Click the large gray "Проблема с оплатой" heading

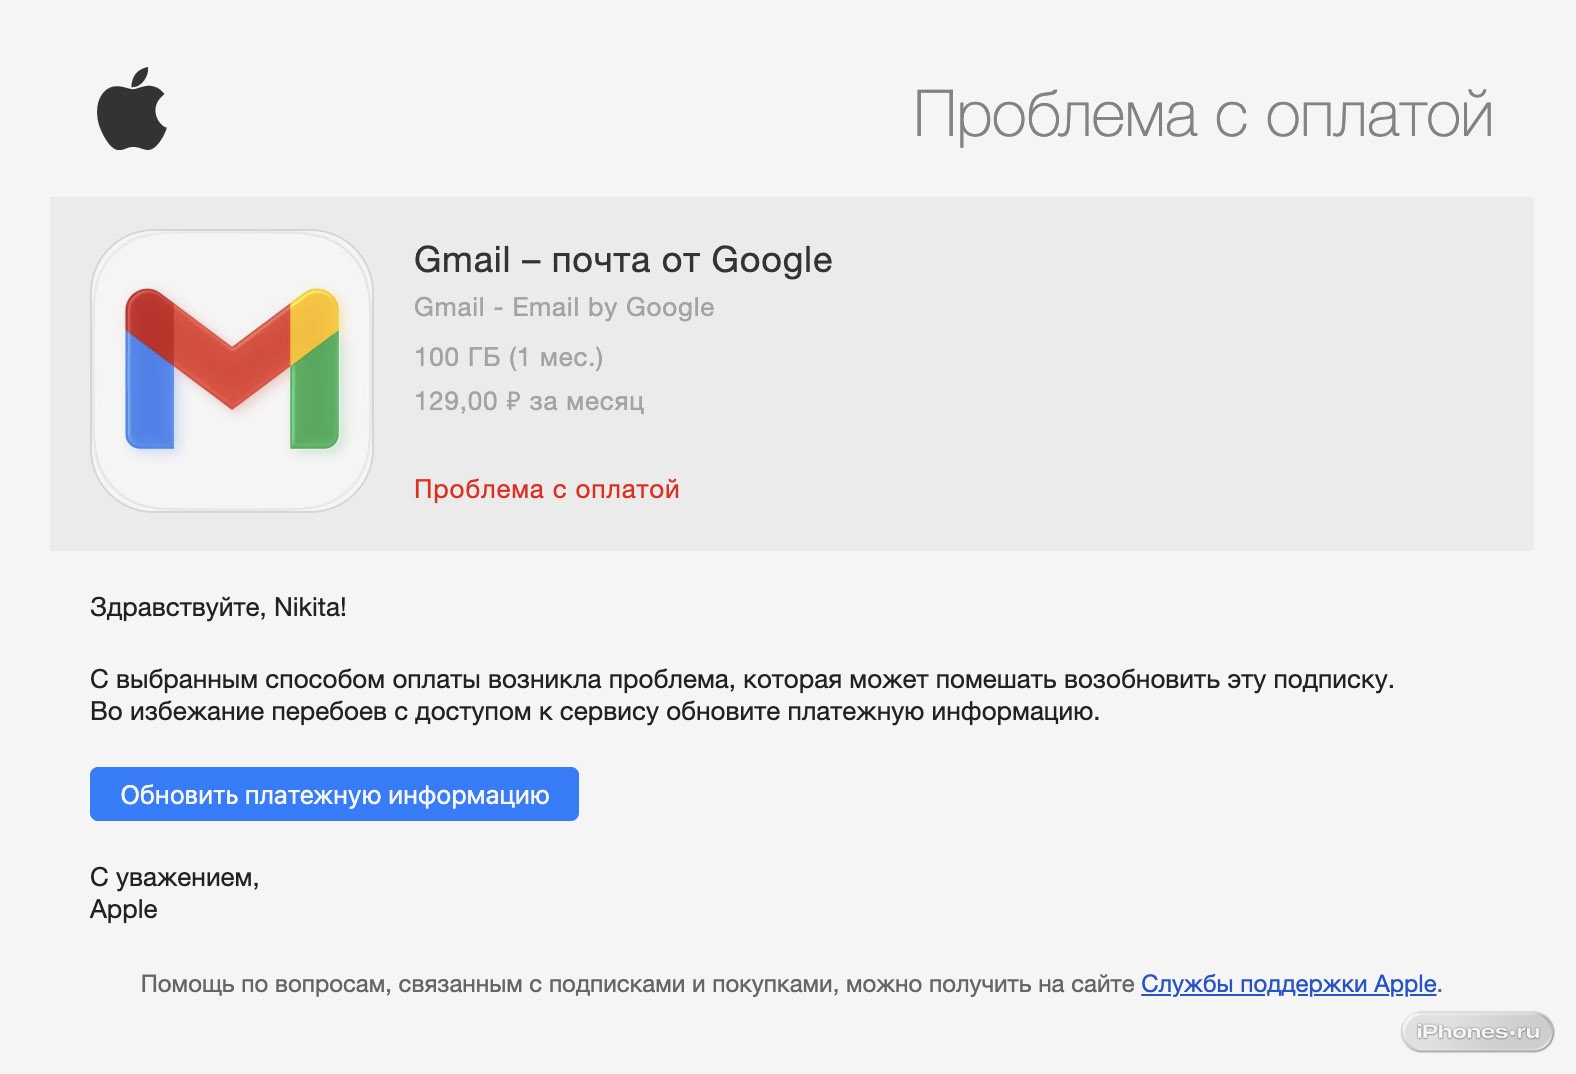click(x=1203, y=115)
